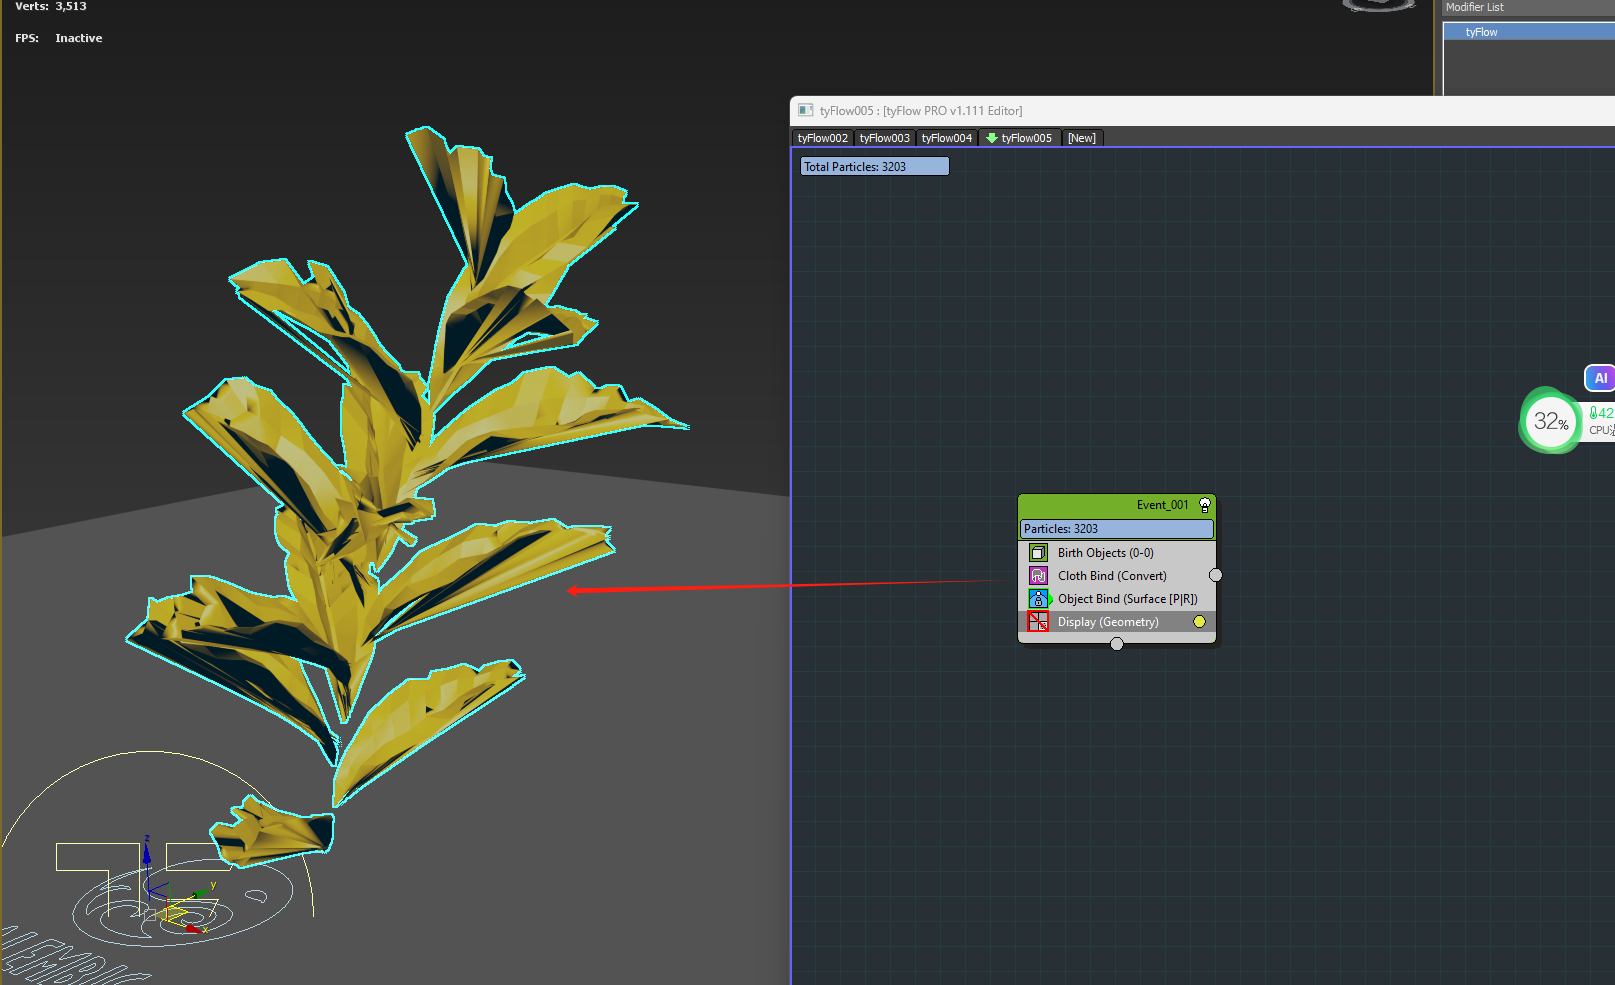1615x985 pixels.
Task: Click the Object Bind operator icon
Action: (x=1038, y=599)
